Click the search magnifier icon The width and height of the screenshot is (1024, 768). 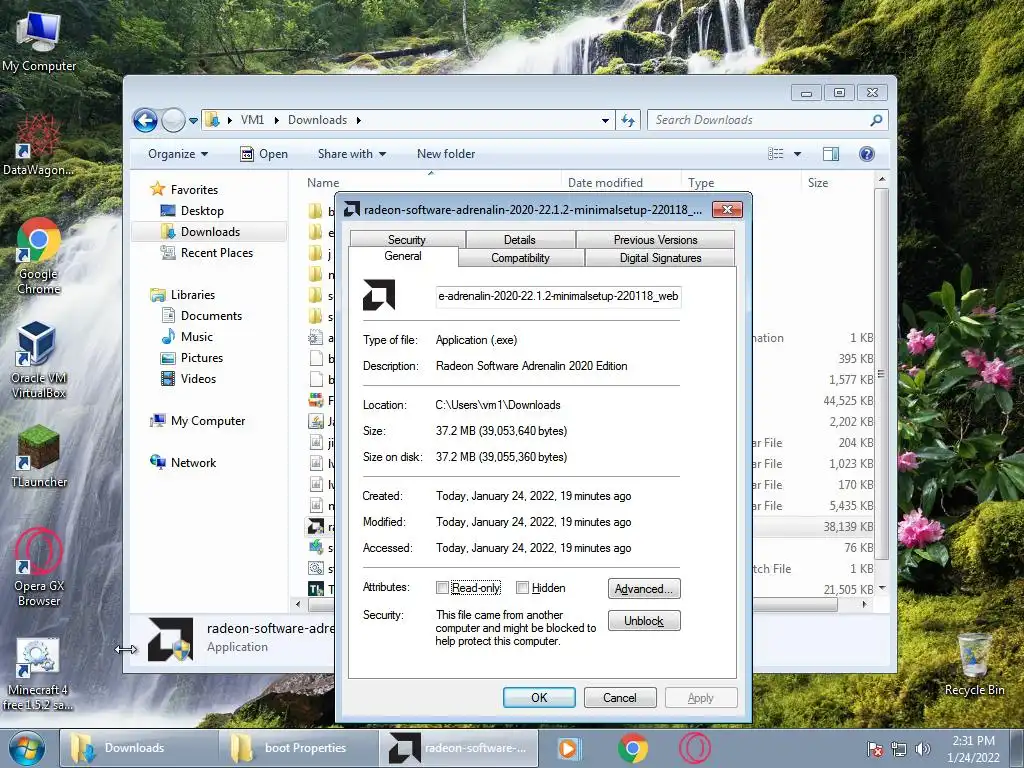tap(876, 120)
